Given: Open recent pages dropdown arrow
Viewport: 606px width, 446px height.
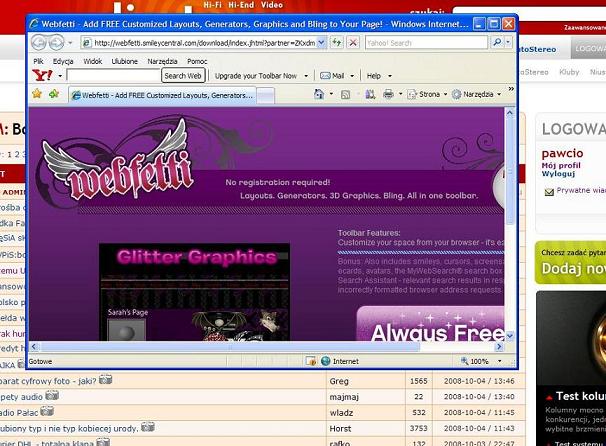Looking at the screenshot, I should point(70,43).
